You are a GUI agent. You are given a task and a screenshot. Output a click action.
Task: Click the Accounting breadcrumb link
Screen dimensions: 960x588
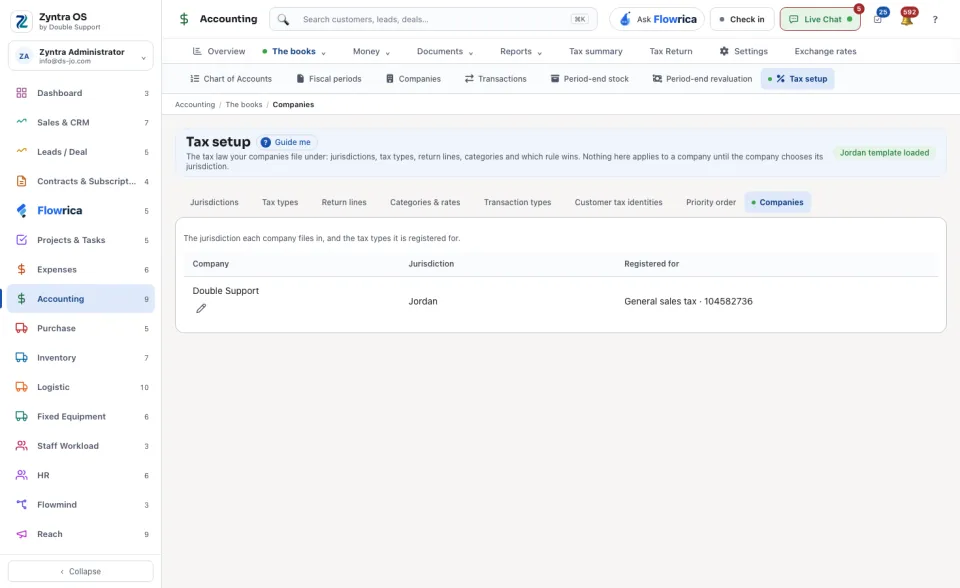click(x=195, y=105)
